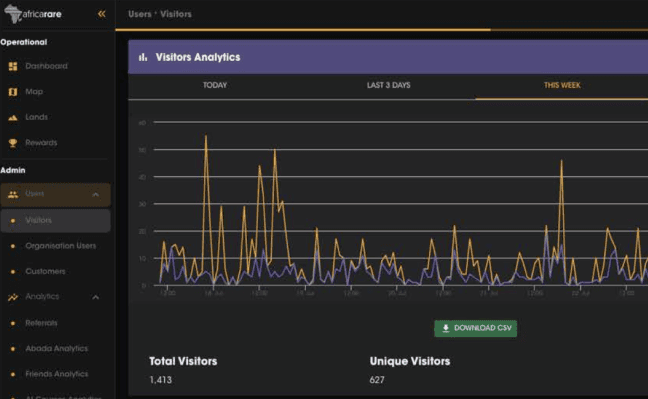Collapse the Users submenu chevron
The width and height of the screenshot is (648, 399).
(95, 194)
